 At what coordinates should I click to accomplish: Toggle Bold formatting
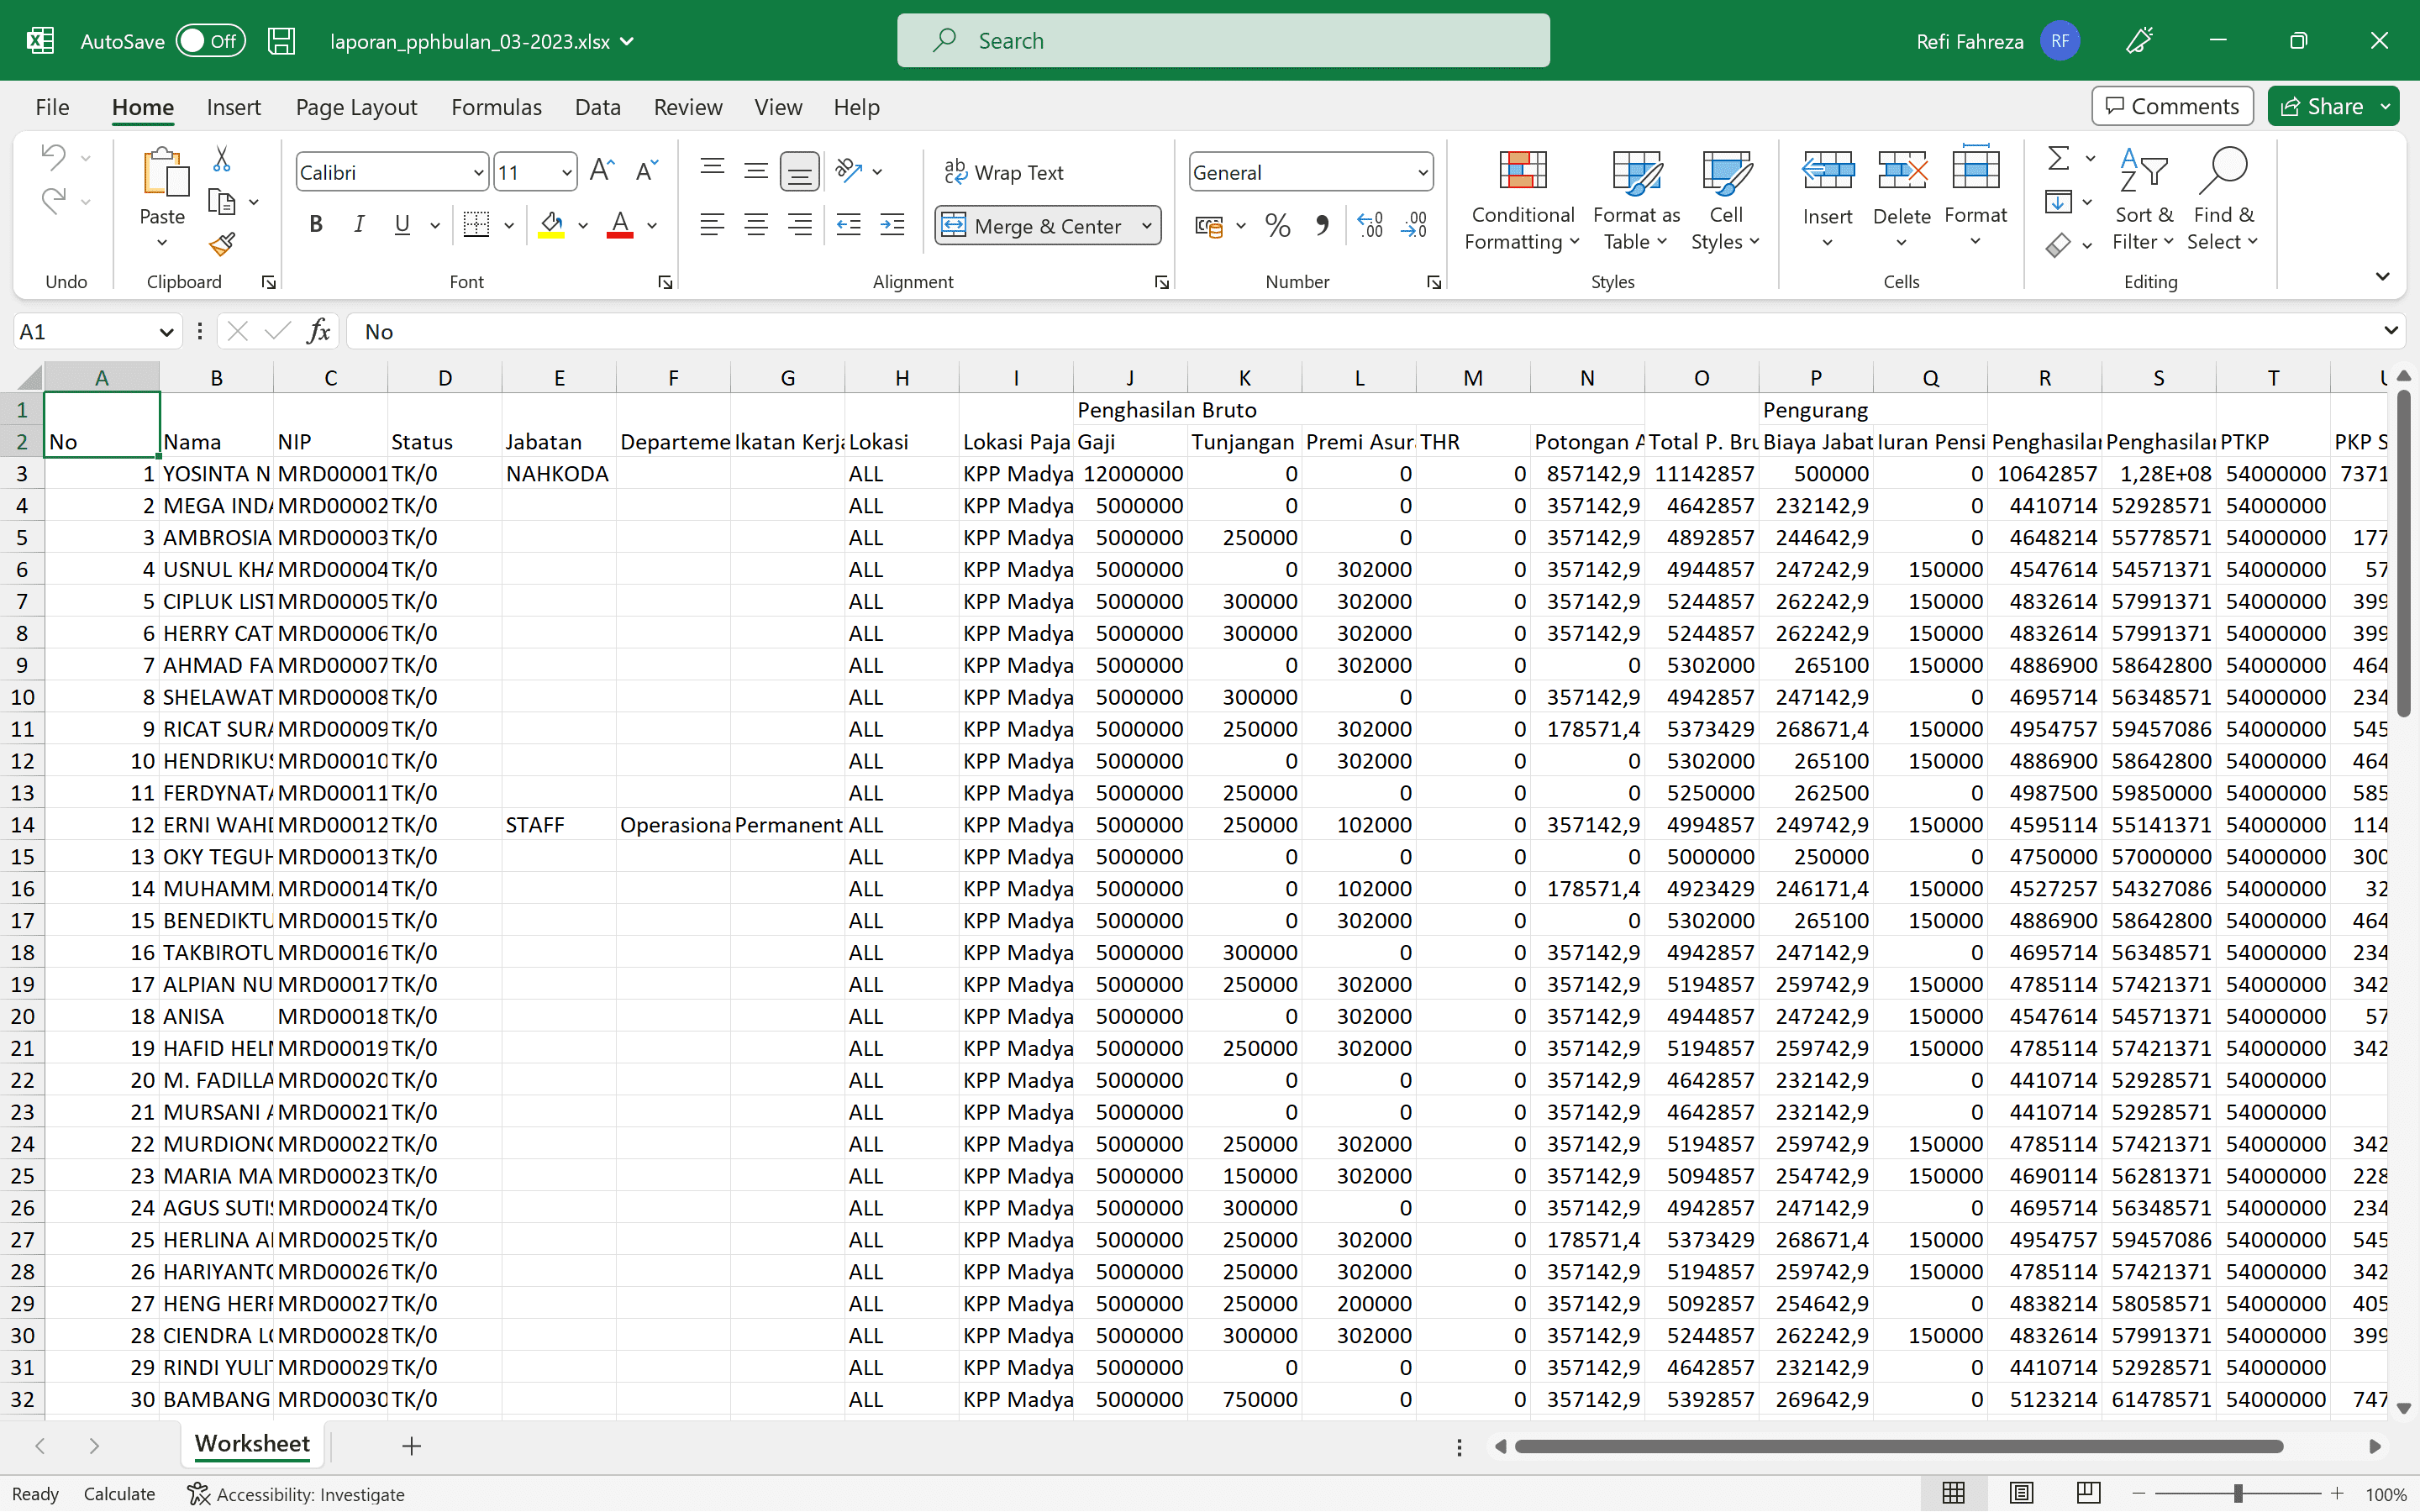point(316,225)
